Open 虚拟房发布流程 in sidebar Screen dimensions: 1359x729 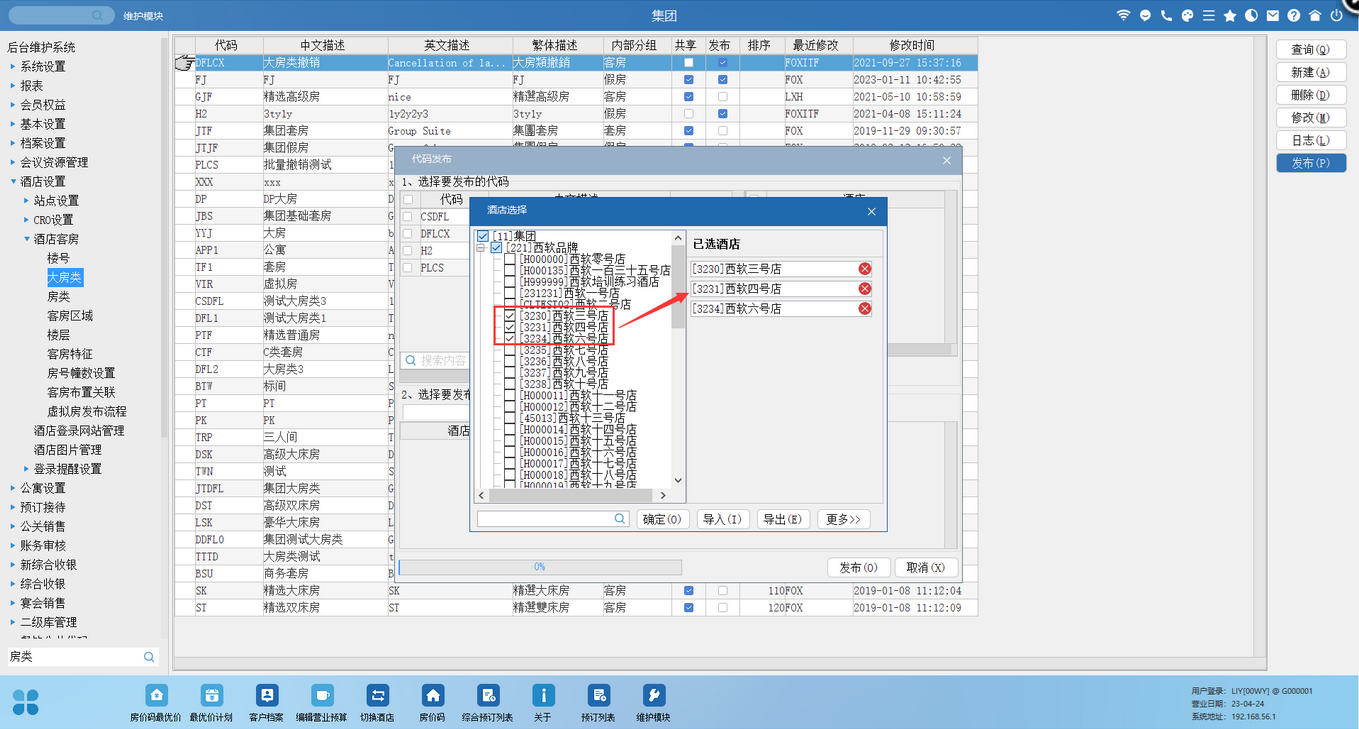[87, 411]
